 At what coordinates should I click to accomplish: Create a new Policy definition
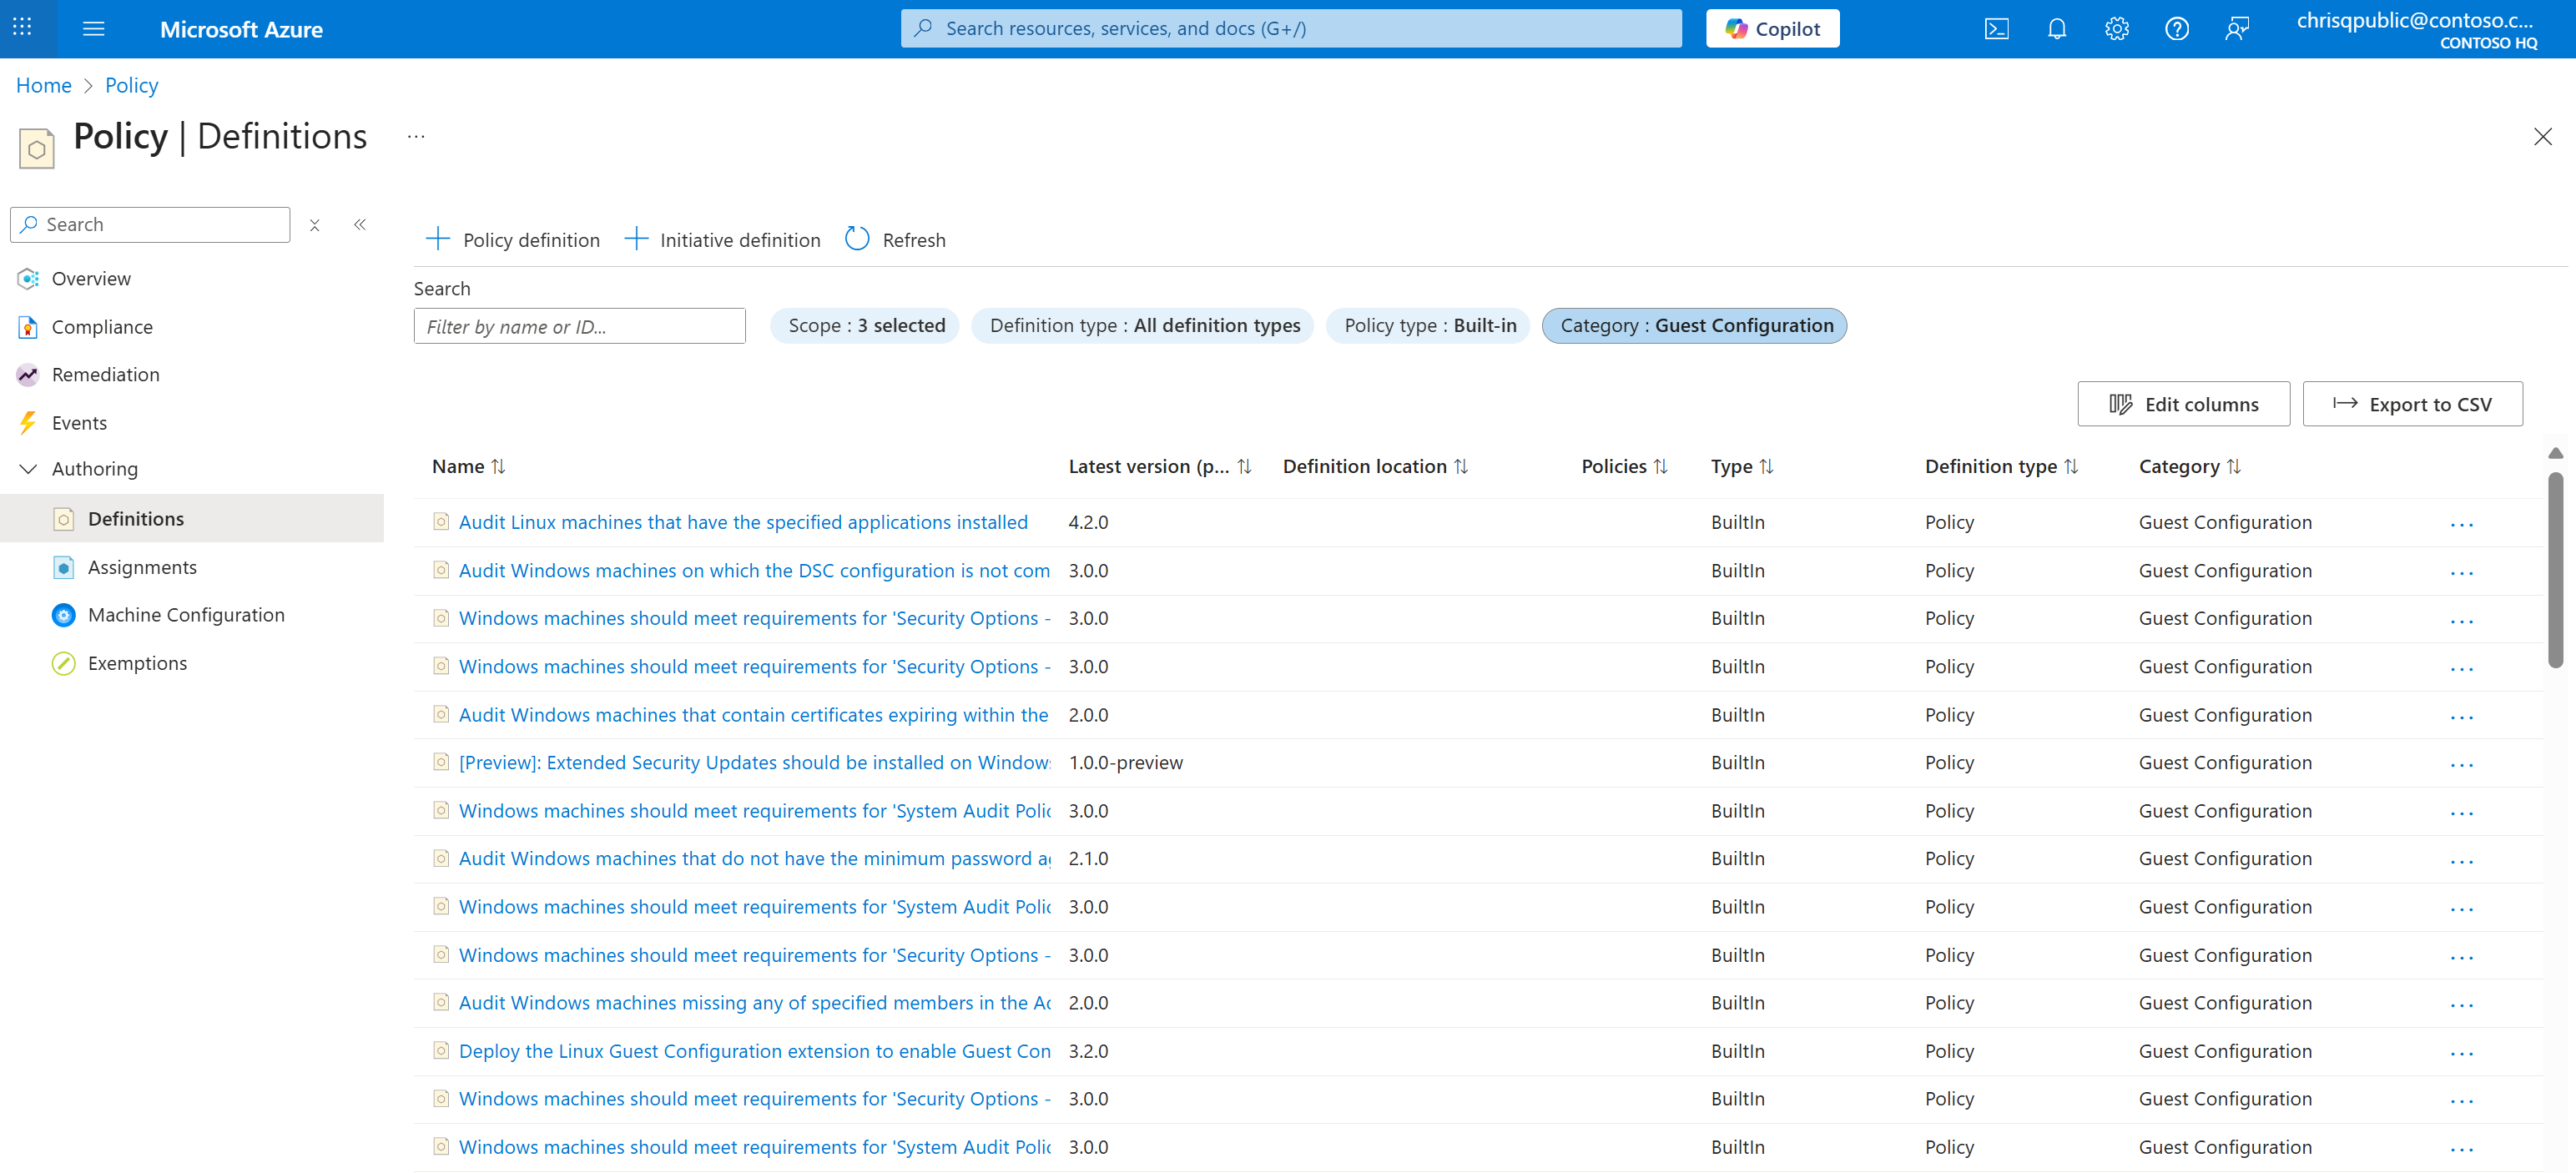tap(512, 239)
